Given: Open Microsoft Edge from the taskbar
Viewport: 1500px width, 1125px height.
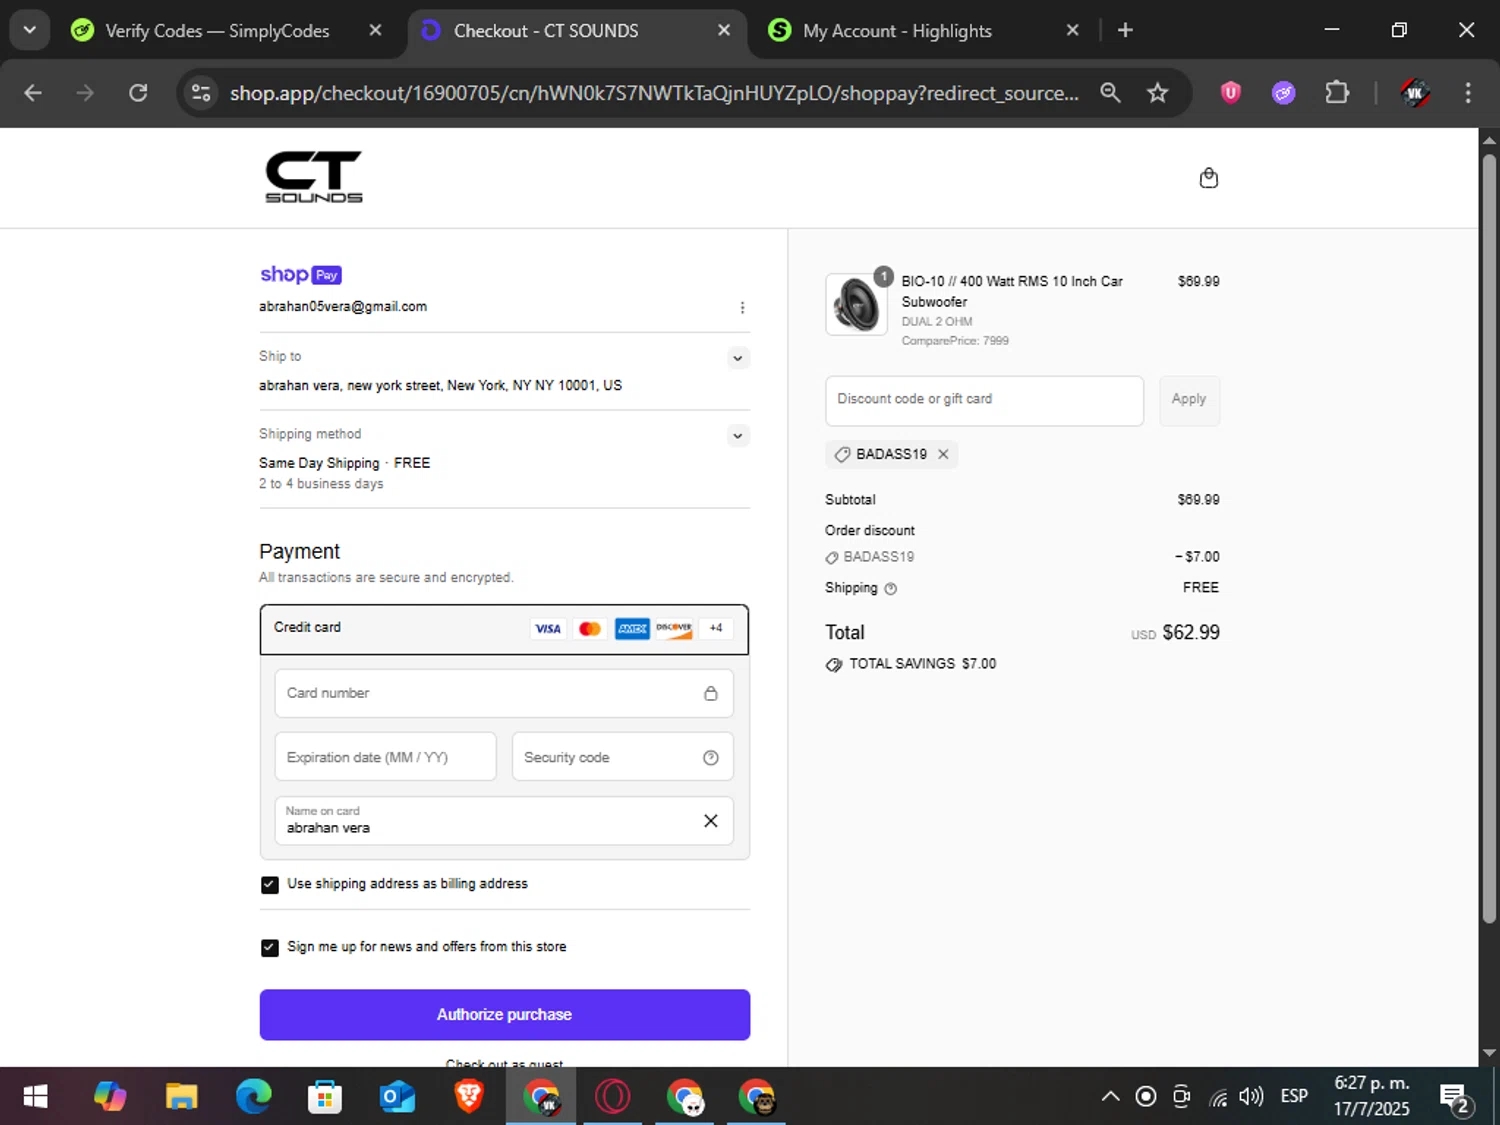Looking at the screenshot, I should point(253,1097).
